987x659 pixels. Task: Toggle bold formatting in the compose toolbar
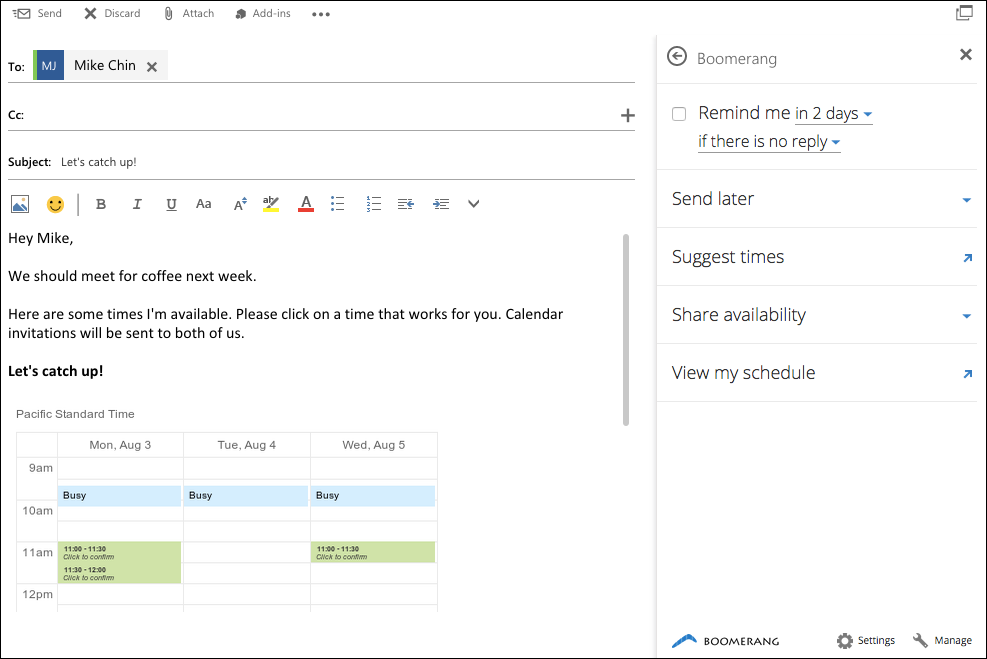(101, 203)
